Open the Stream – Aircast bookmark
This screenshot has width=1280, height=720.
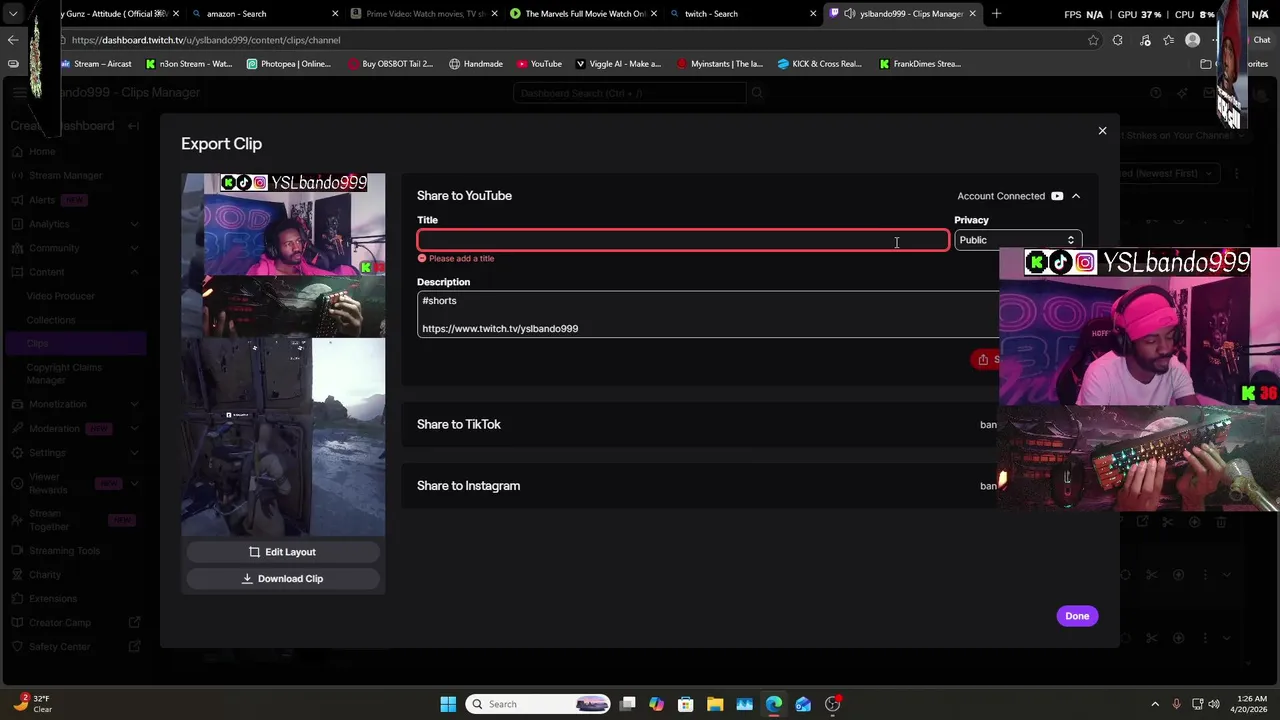95,64
